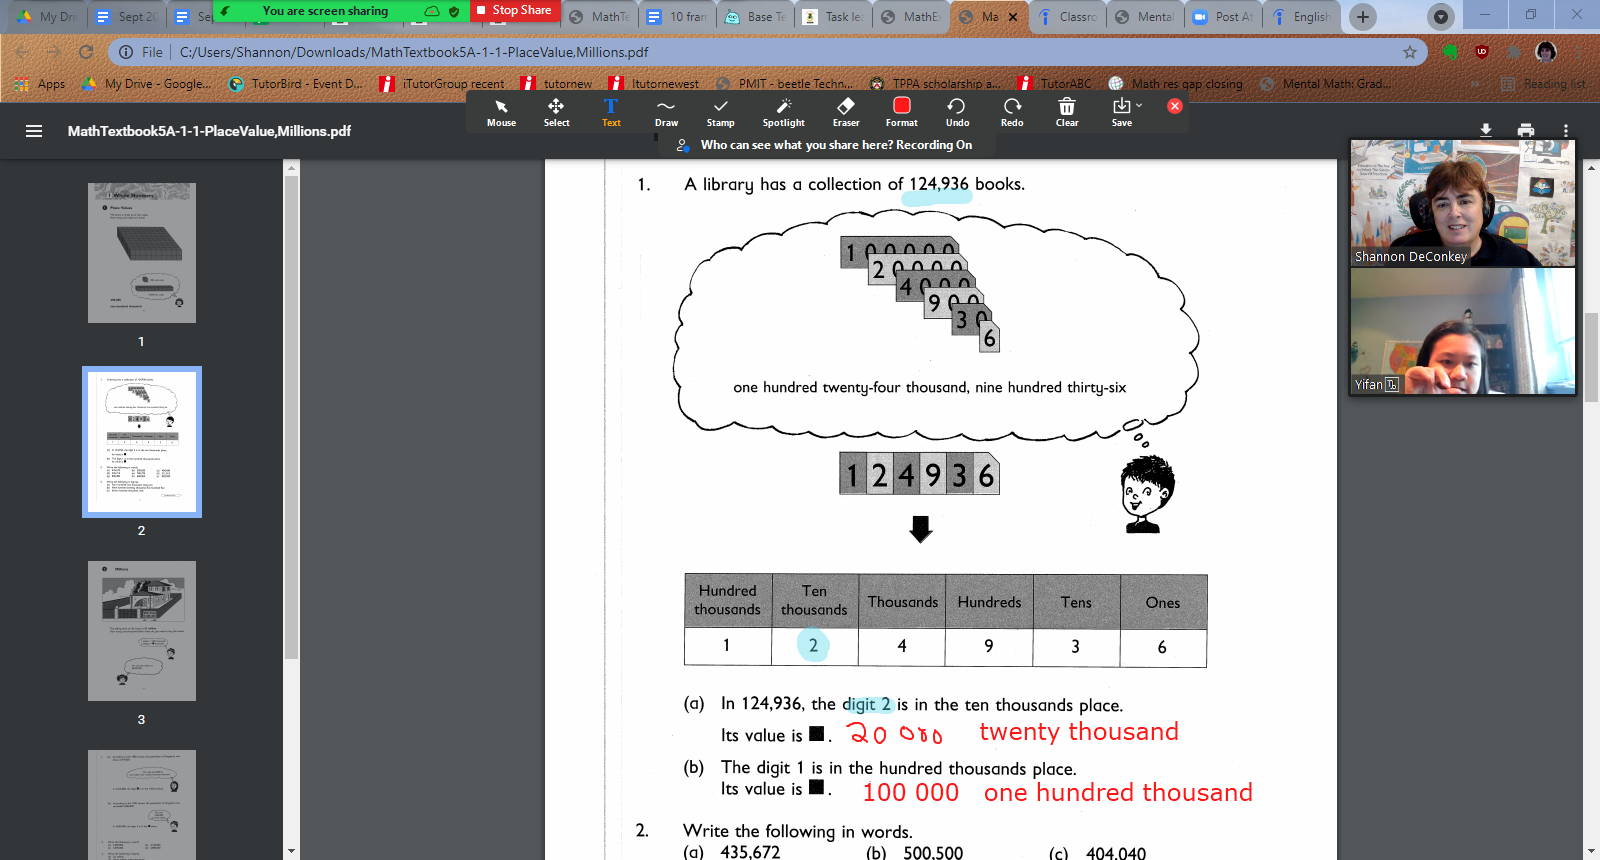Select Yifan video tile

coord(1462,331)
